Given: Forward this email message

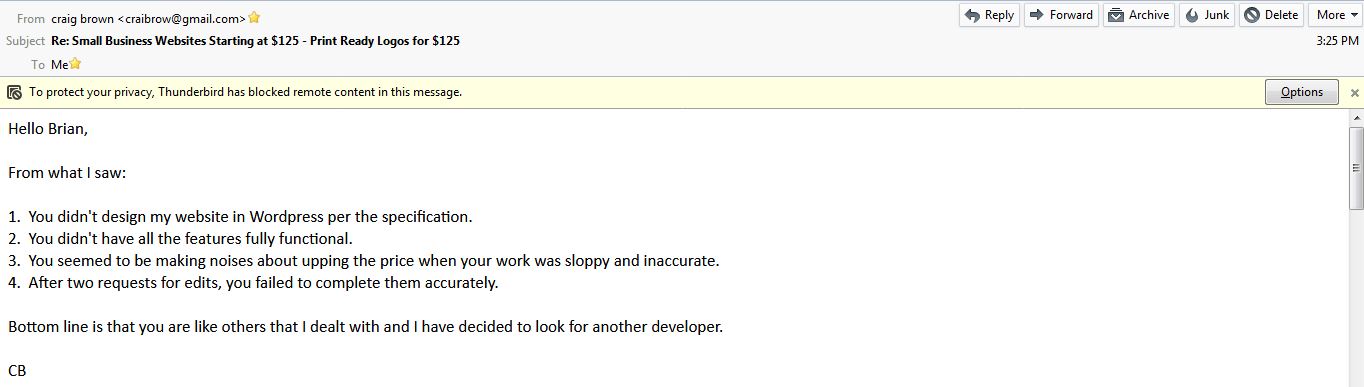Looking at the screenshot, I should (1061, 15).
